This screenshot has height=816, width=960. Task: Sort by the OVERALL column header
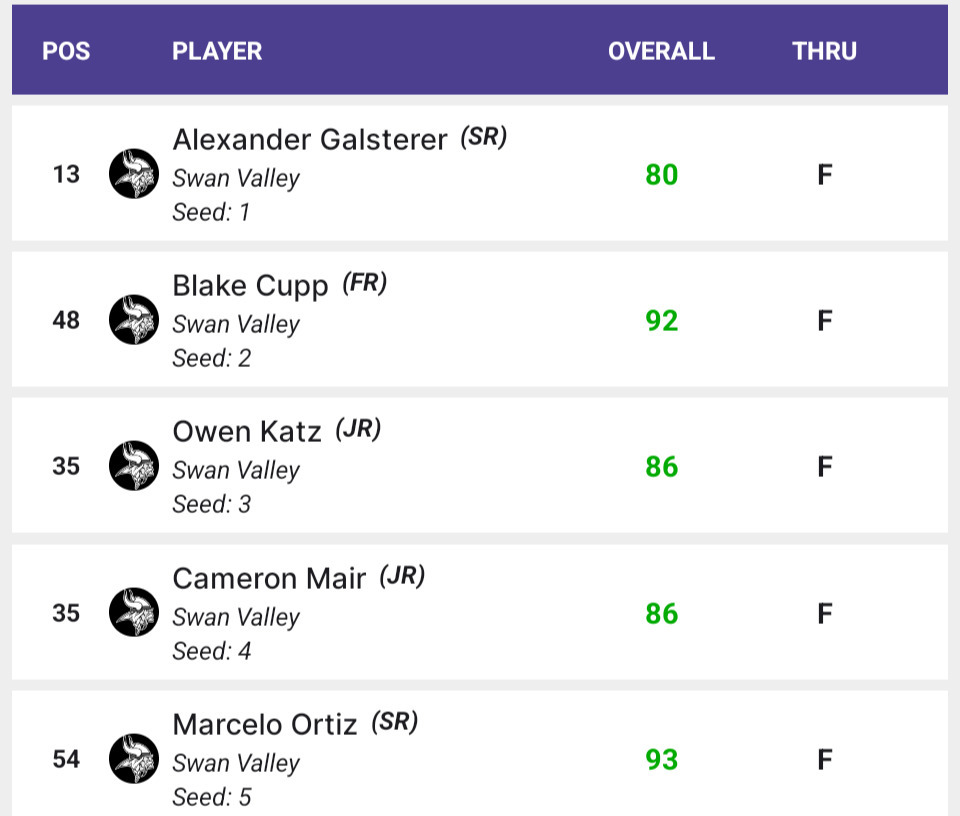[x=661, y=51]
